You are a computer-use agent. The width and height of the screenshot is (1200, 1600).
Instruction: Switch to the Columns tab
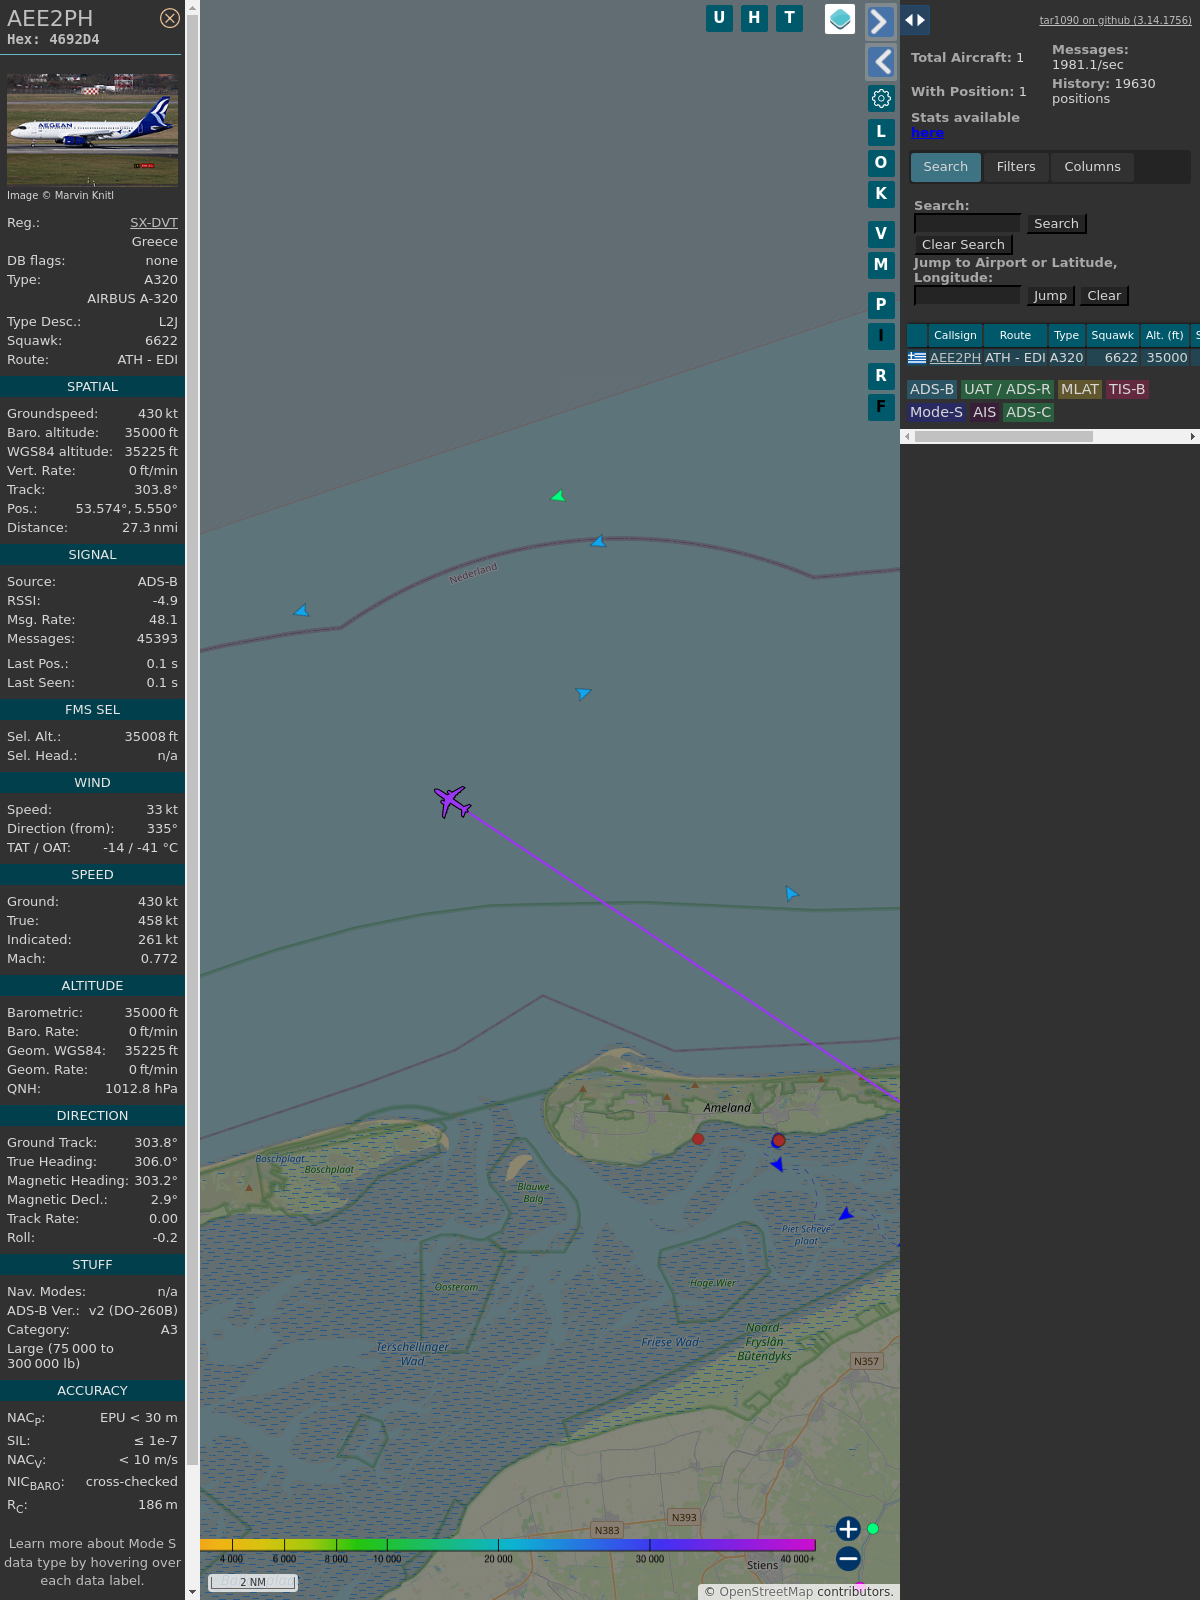(1092, 167)
